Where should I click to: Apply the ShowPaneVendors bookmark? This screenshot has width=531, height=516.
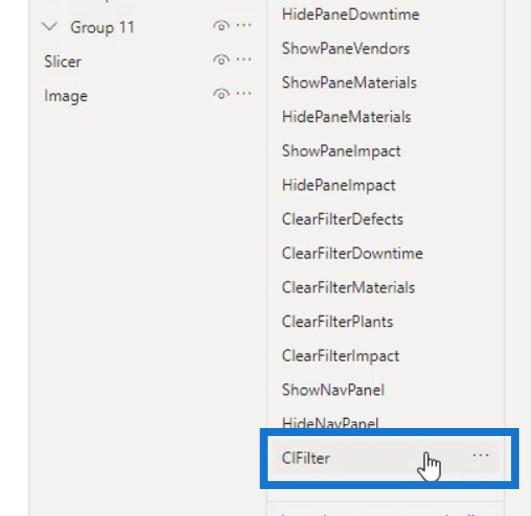(346, 49)
